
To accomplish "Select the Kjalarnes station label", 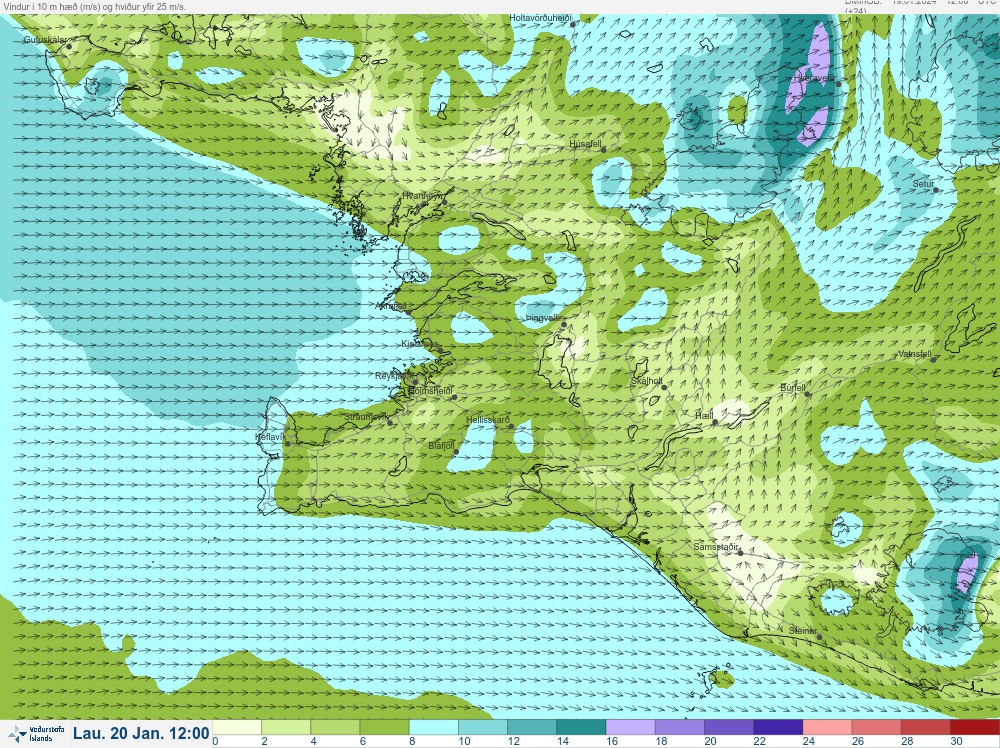I will [x=418, y=344].
